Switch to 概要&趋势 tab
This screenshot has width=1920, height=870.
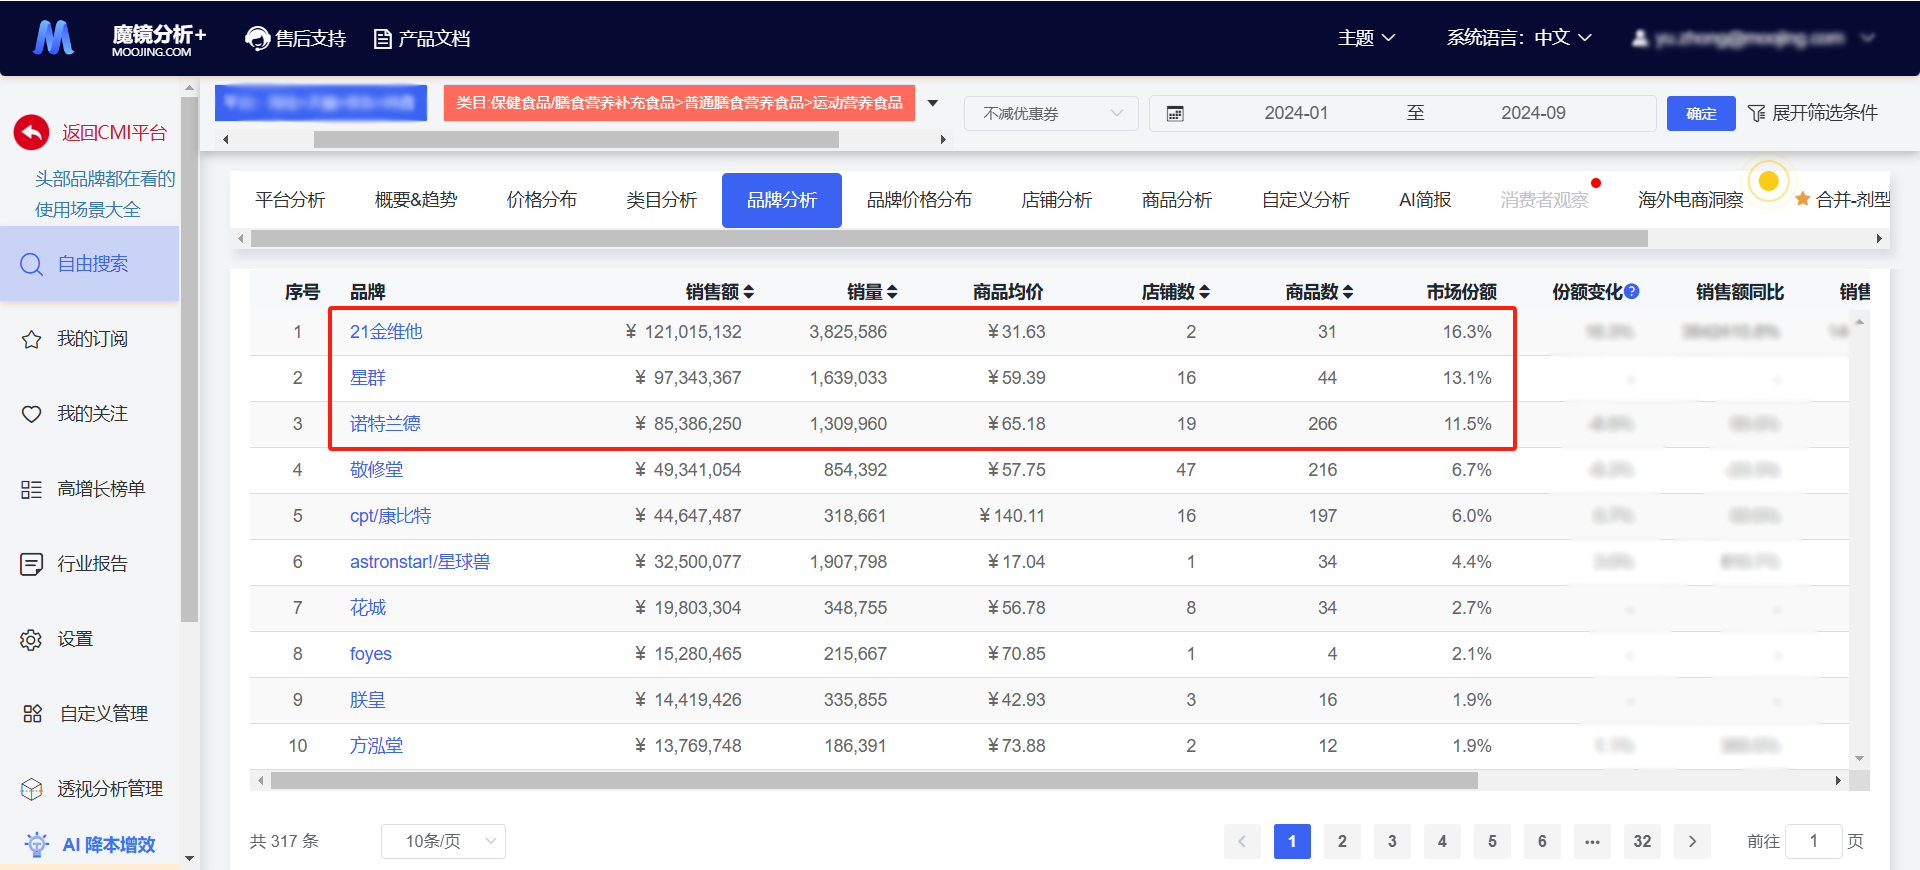coord(416,200)
